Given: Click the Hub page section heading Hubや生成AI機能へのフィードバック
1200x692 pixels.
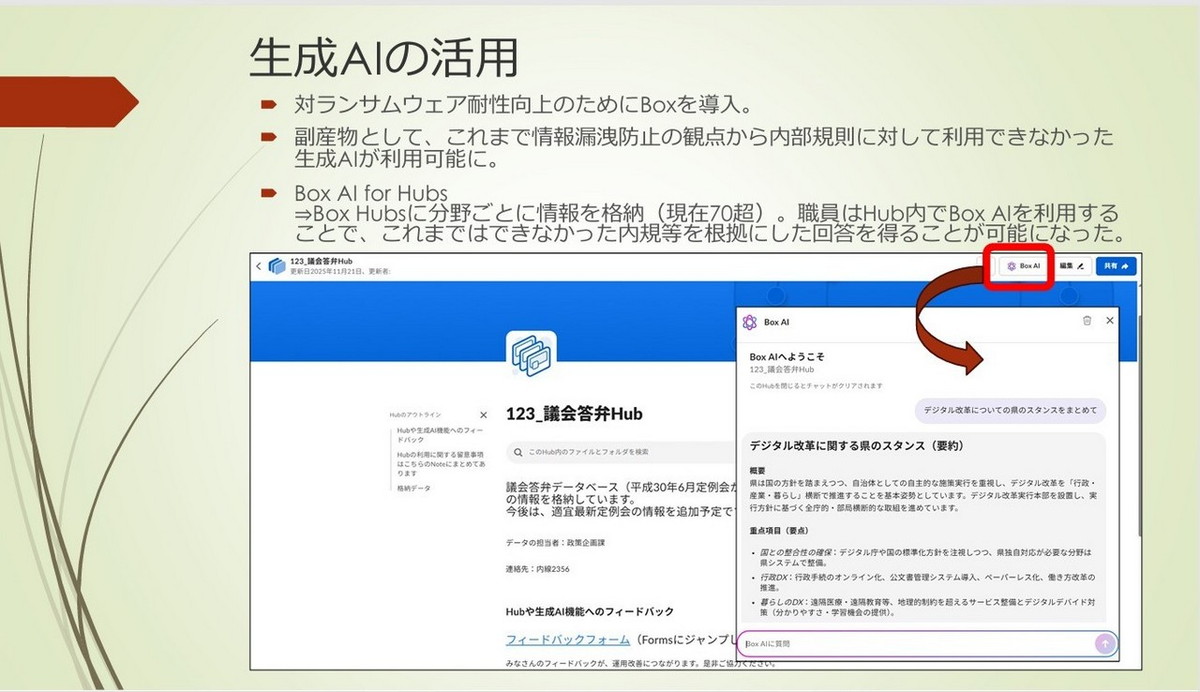Looking at the screenshot, I should point(590,611).
